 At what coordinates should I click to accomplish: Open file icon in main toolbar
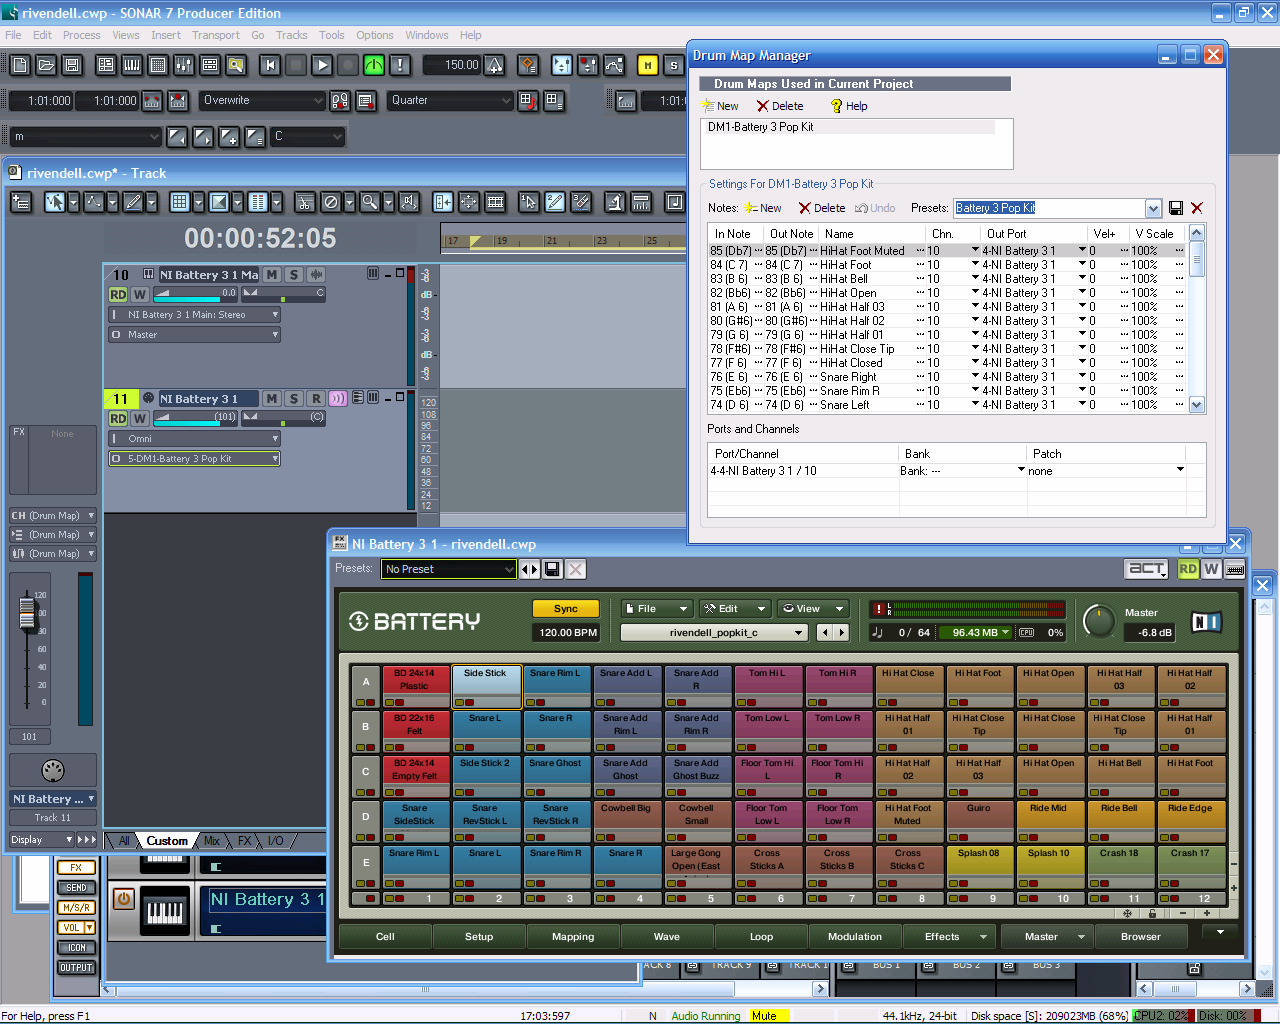point(46,65)
